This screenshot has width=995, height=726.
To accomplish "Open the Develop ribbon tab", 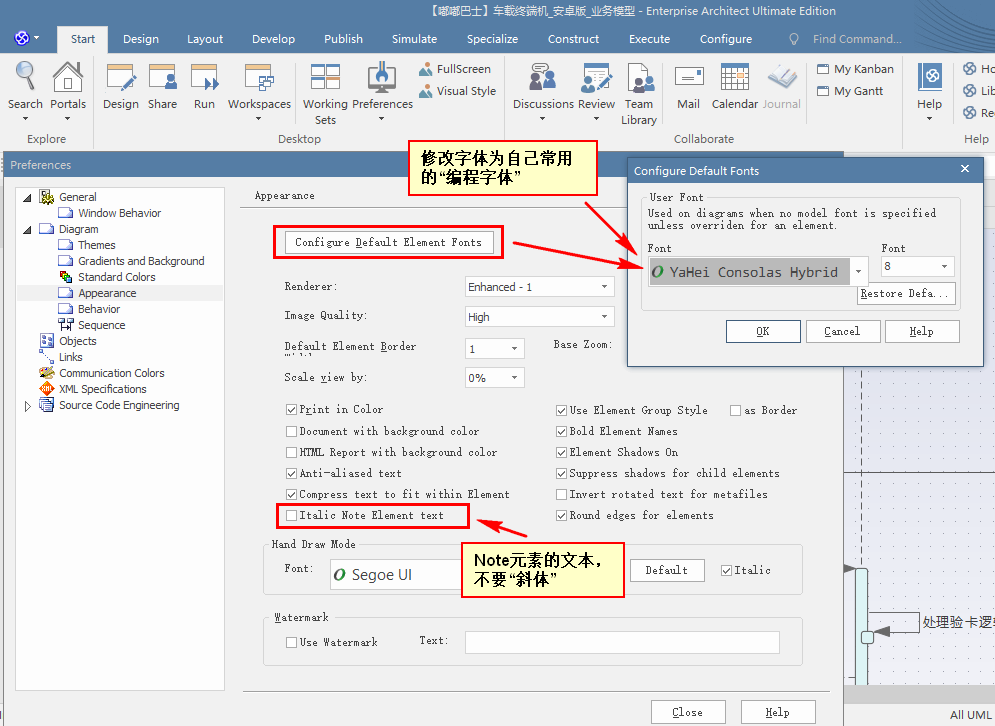I will tap(273, 39).
